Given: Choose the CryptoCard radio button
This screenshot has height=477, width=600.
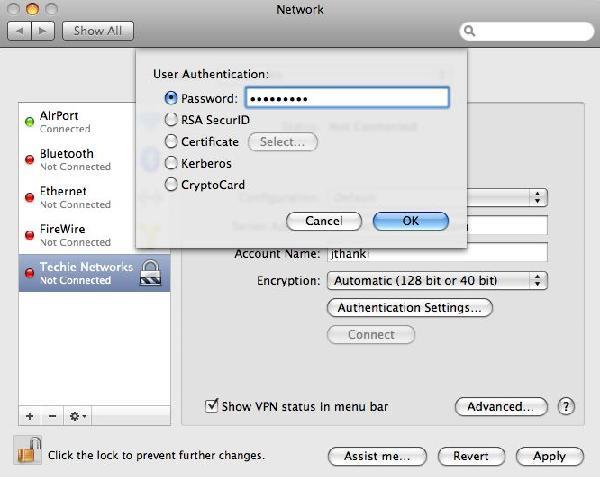Looking at the screenshot, I should point(171,185).
